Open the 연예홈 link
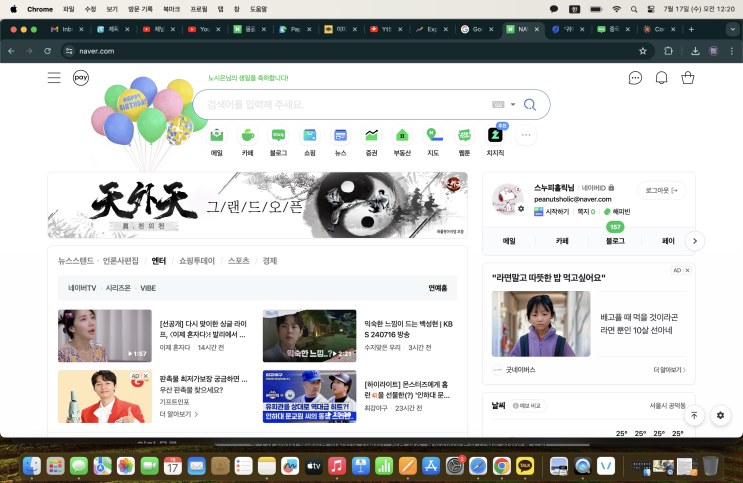This screenshot has height=483, width=743. (x=438, y=288)
